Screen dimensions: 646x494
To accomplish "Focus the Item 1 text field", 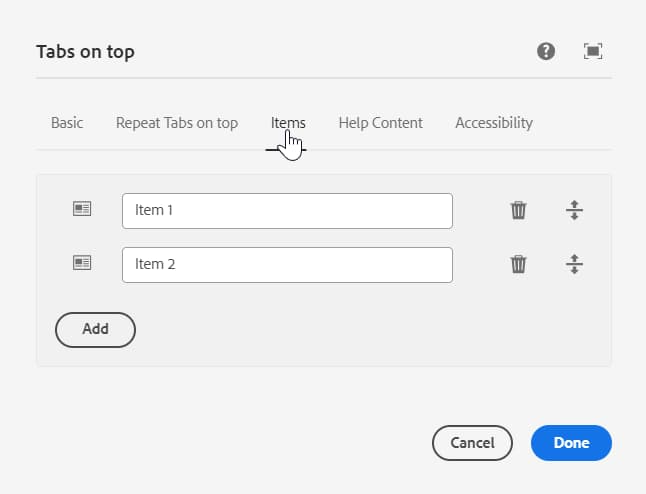I will click(287, 210).
